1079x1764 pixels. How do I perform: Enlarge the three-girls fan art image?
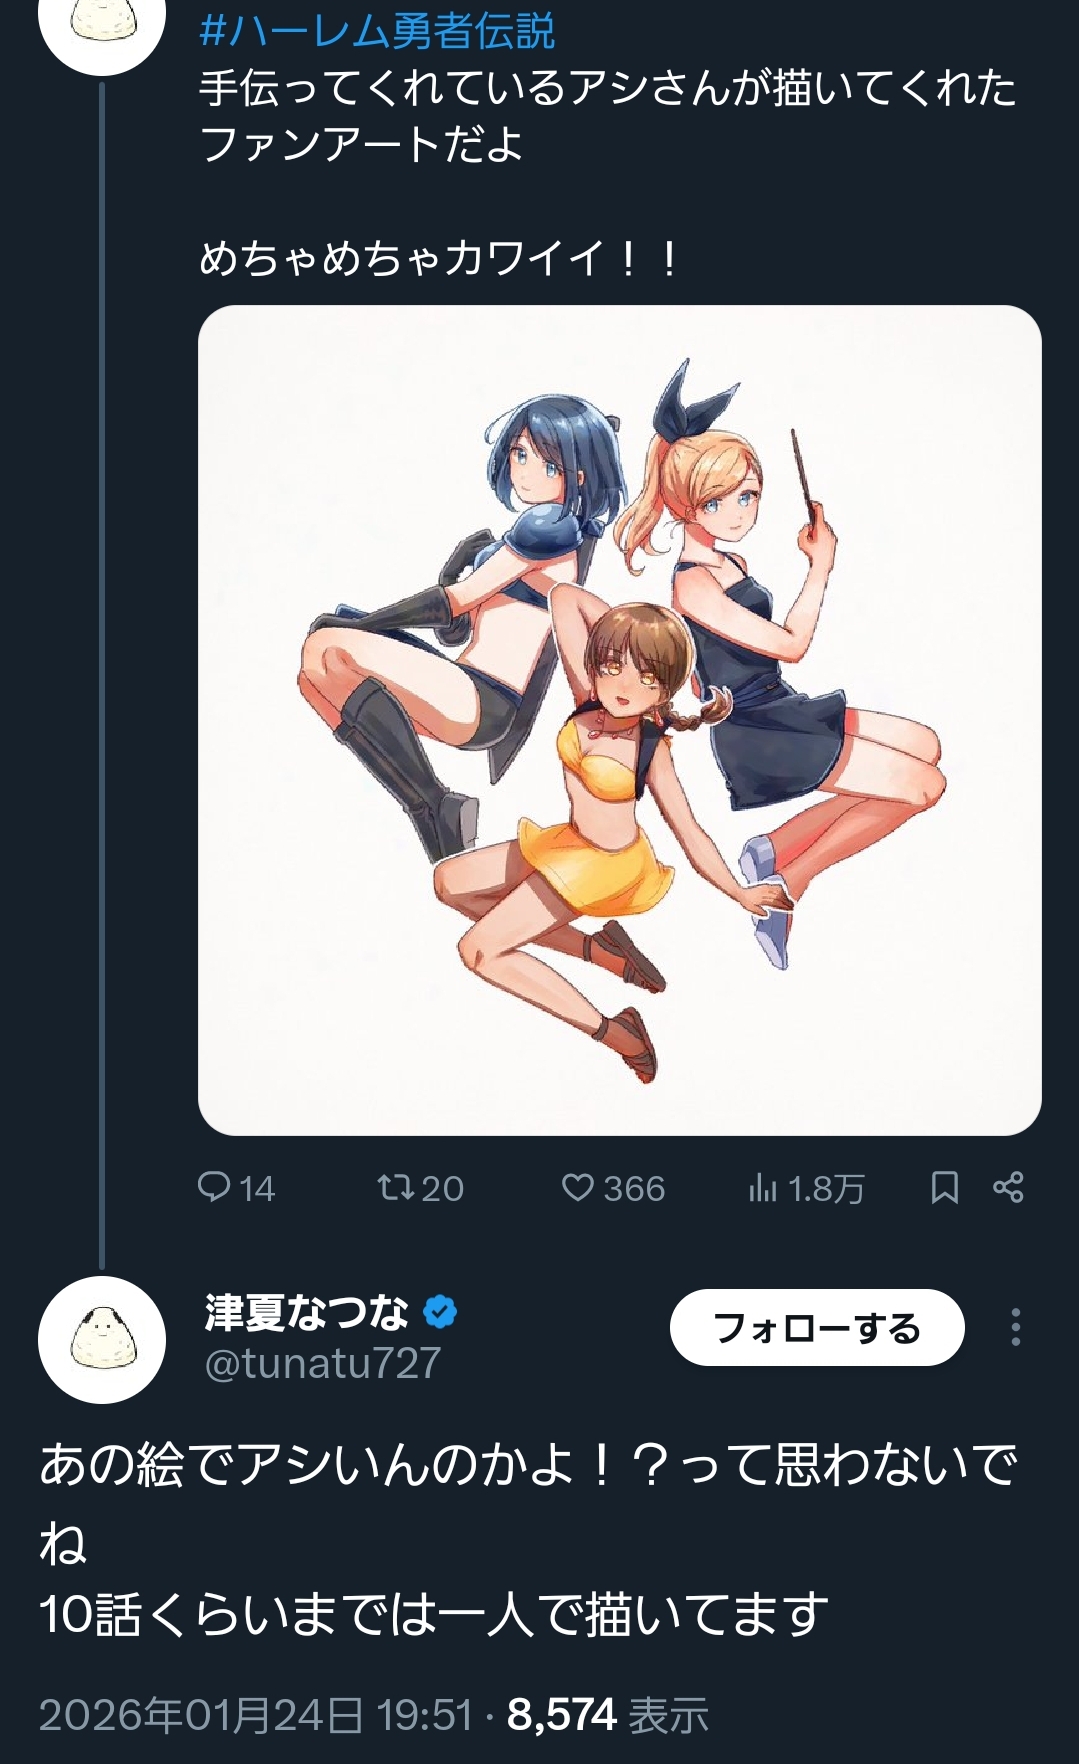619,719
